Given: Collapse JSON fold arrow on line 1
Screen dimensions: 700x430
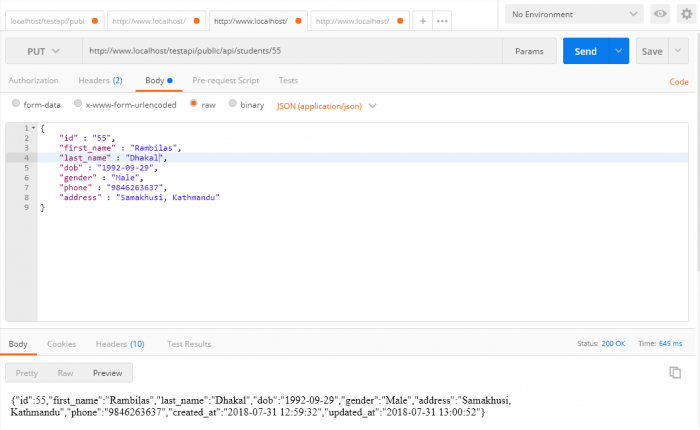Looking at the screenshot, I should (33, 128).
